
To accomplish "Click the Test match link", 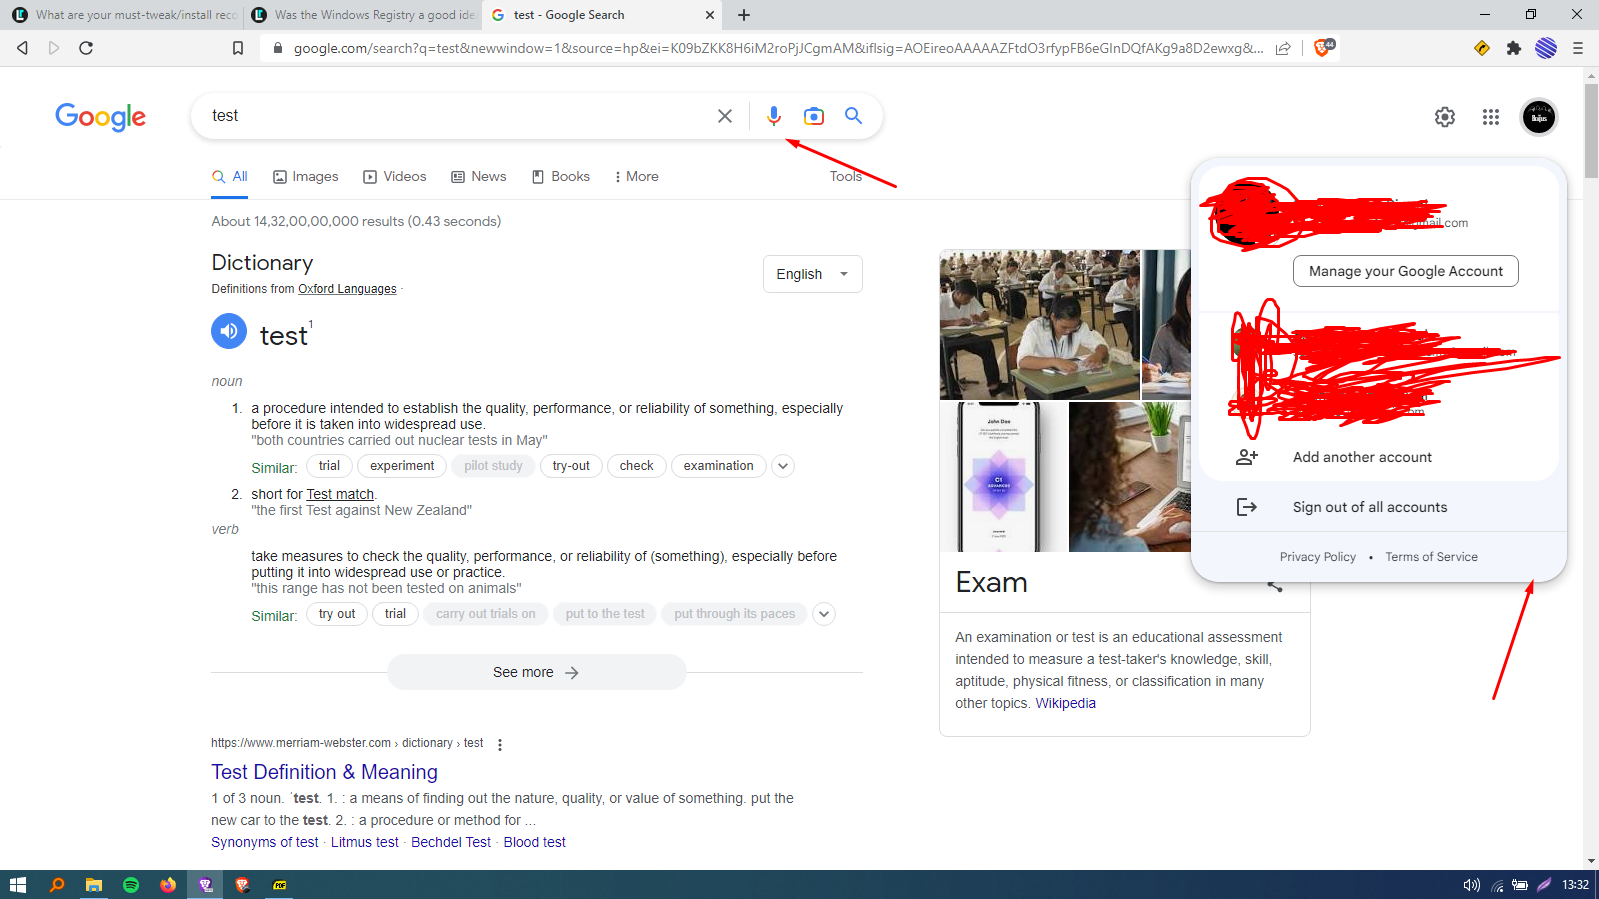I will [x=340, y=494].
